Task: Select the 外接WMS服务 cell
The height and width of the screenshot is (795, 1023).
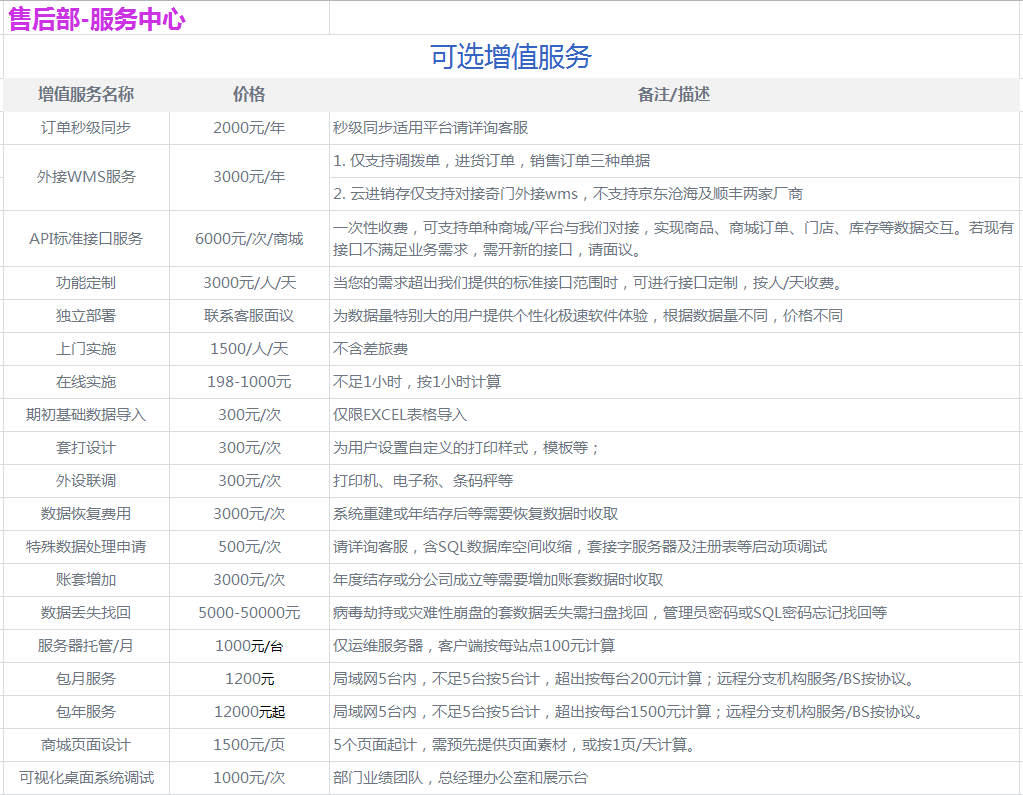Action: click(x=86, y=177)
